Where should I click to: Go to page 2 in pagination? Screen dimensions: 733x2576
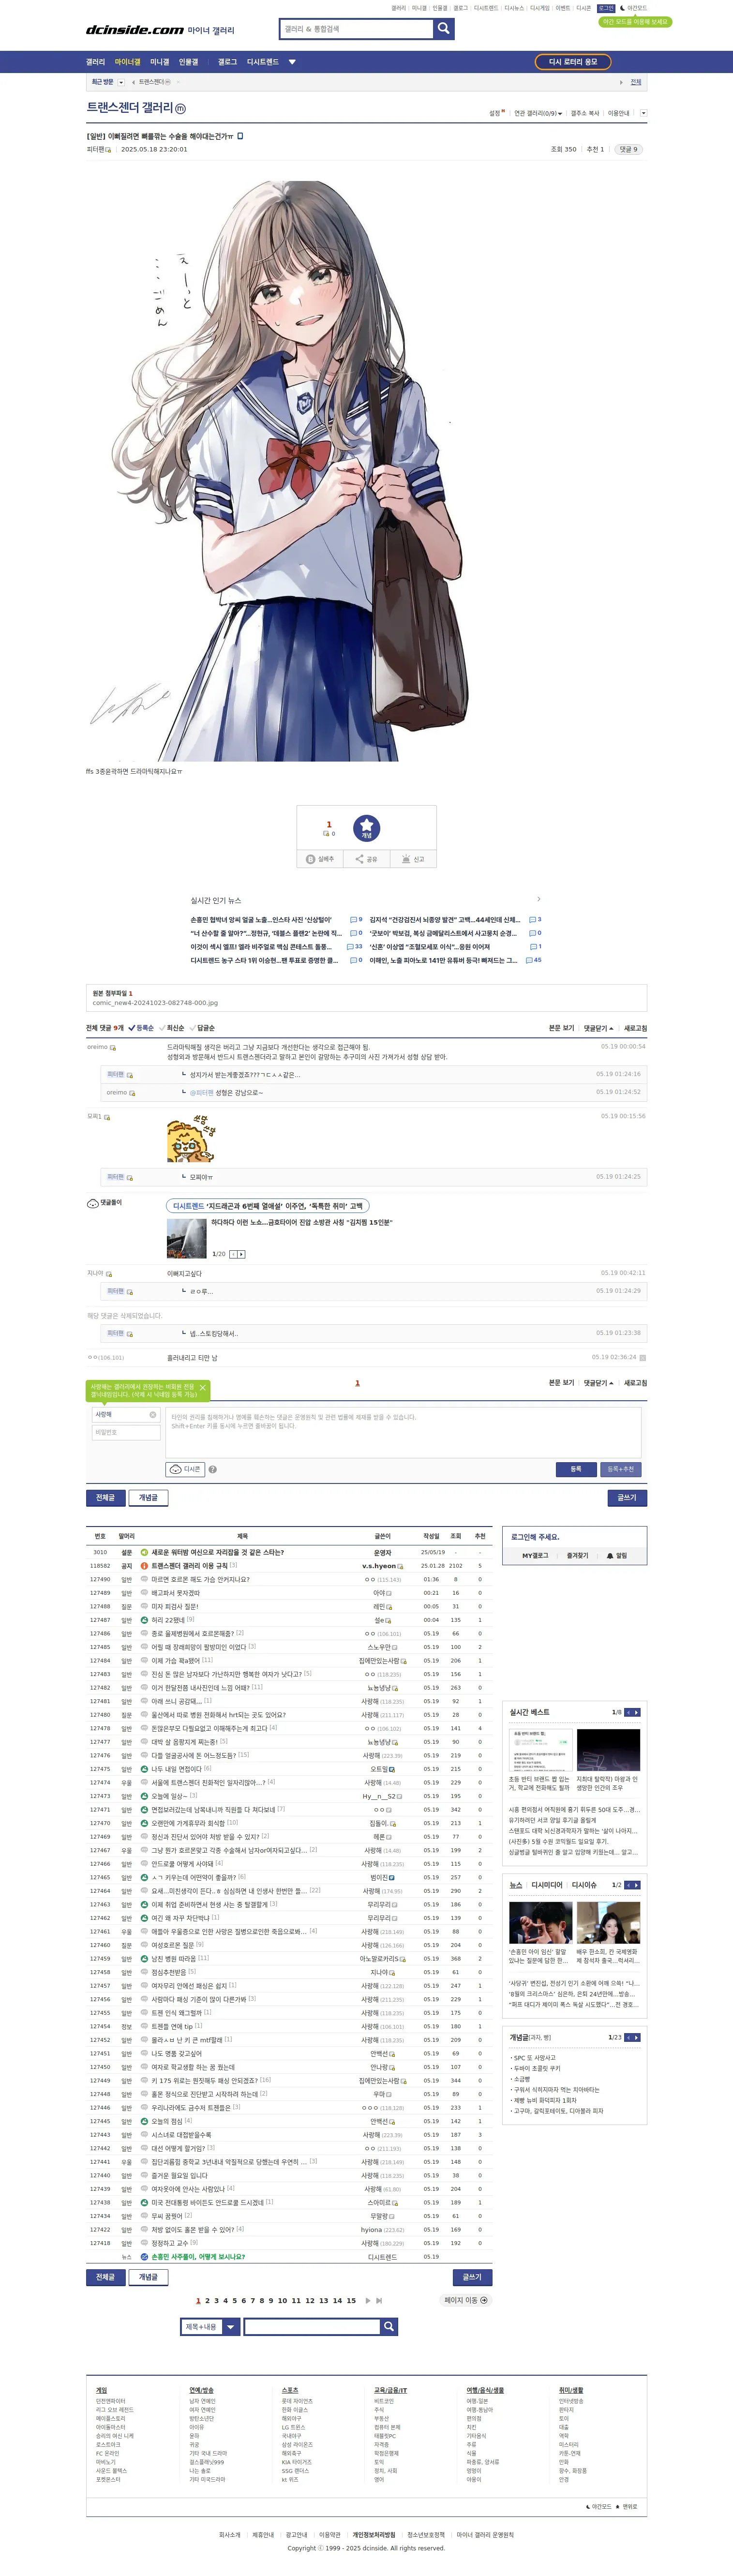207,2300
